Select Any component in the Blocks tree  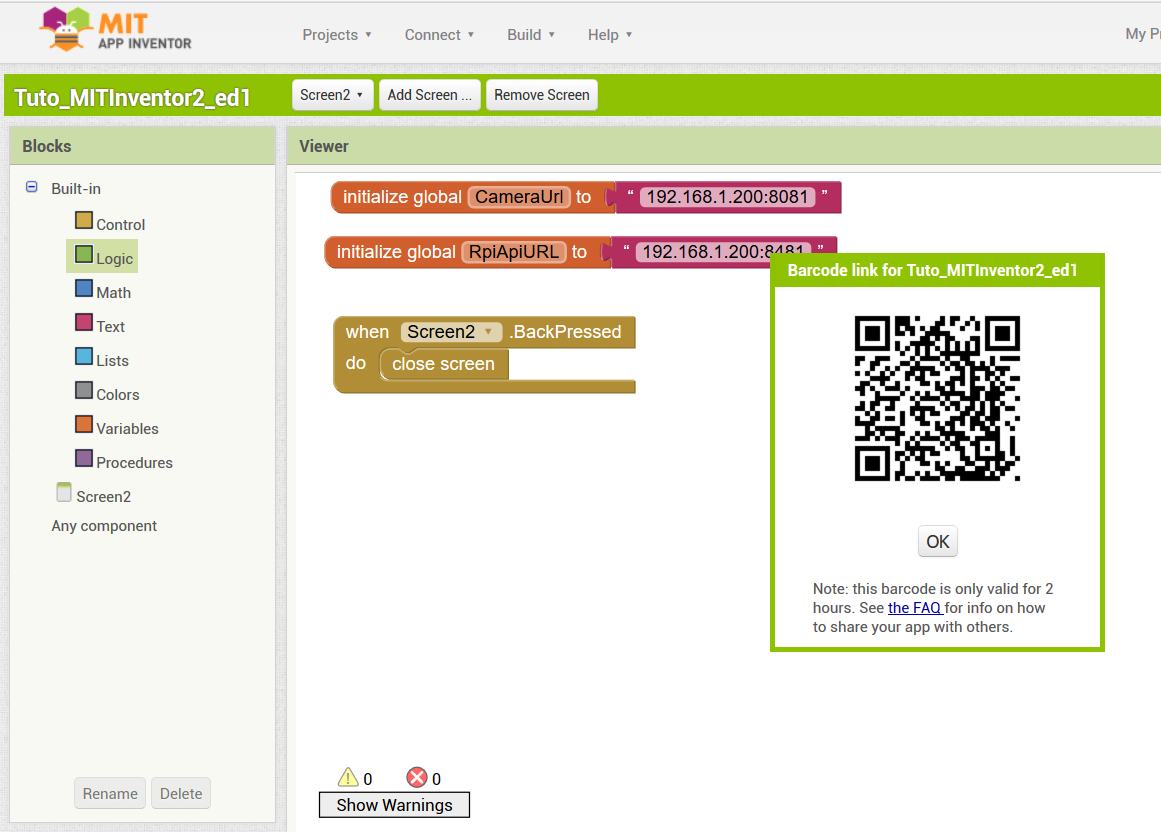tap(104, 526)
